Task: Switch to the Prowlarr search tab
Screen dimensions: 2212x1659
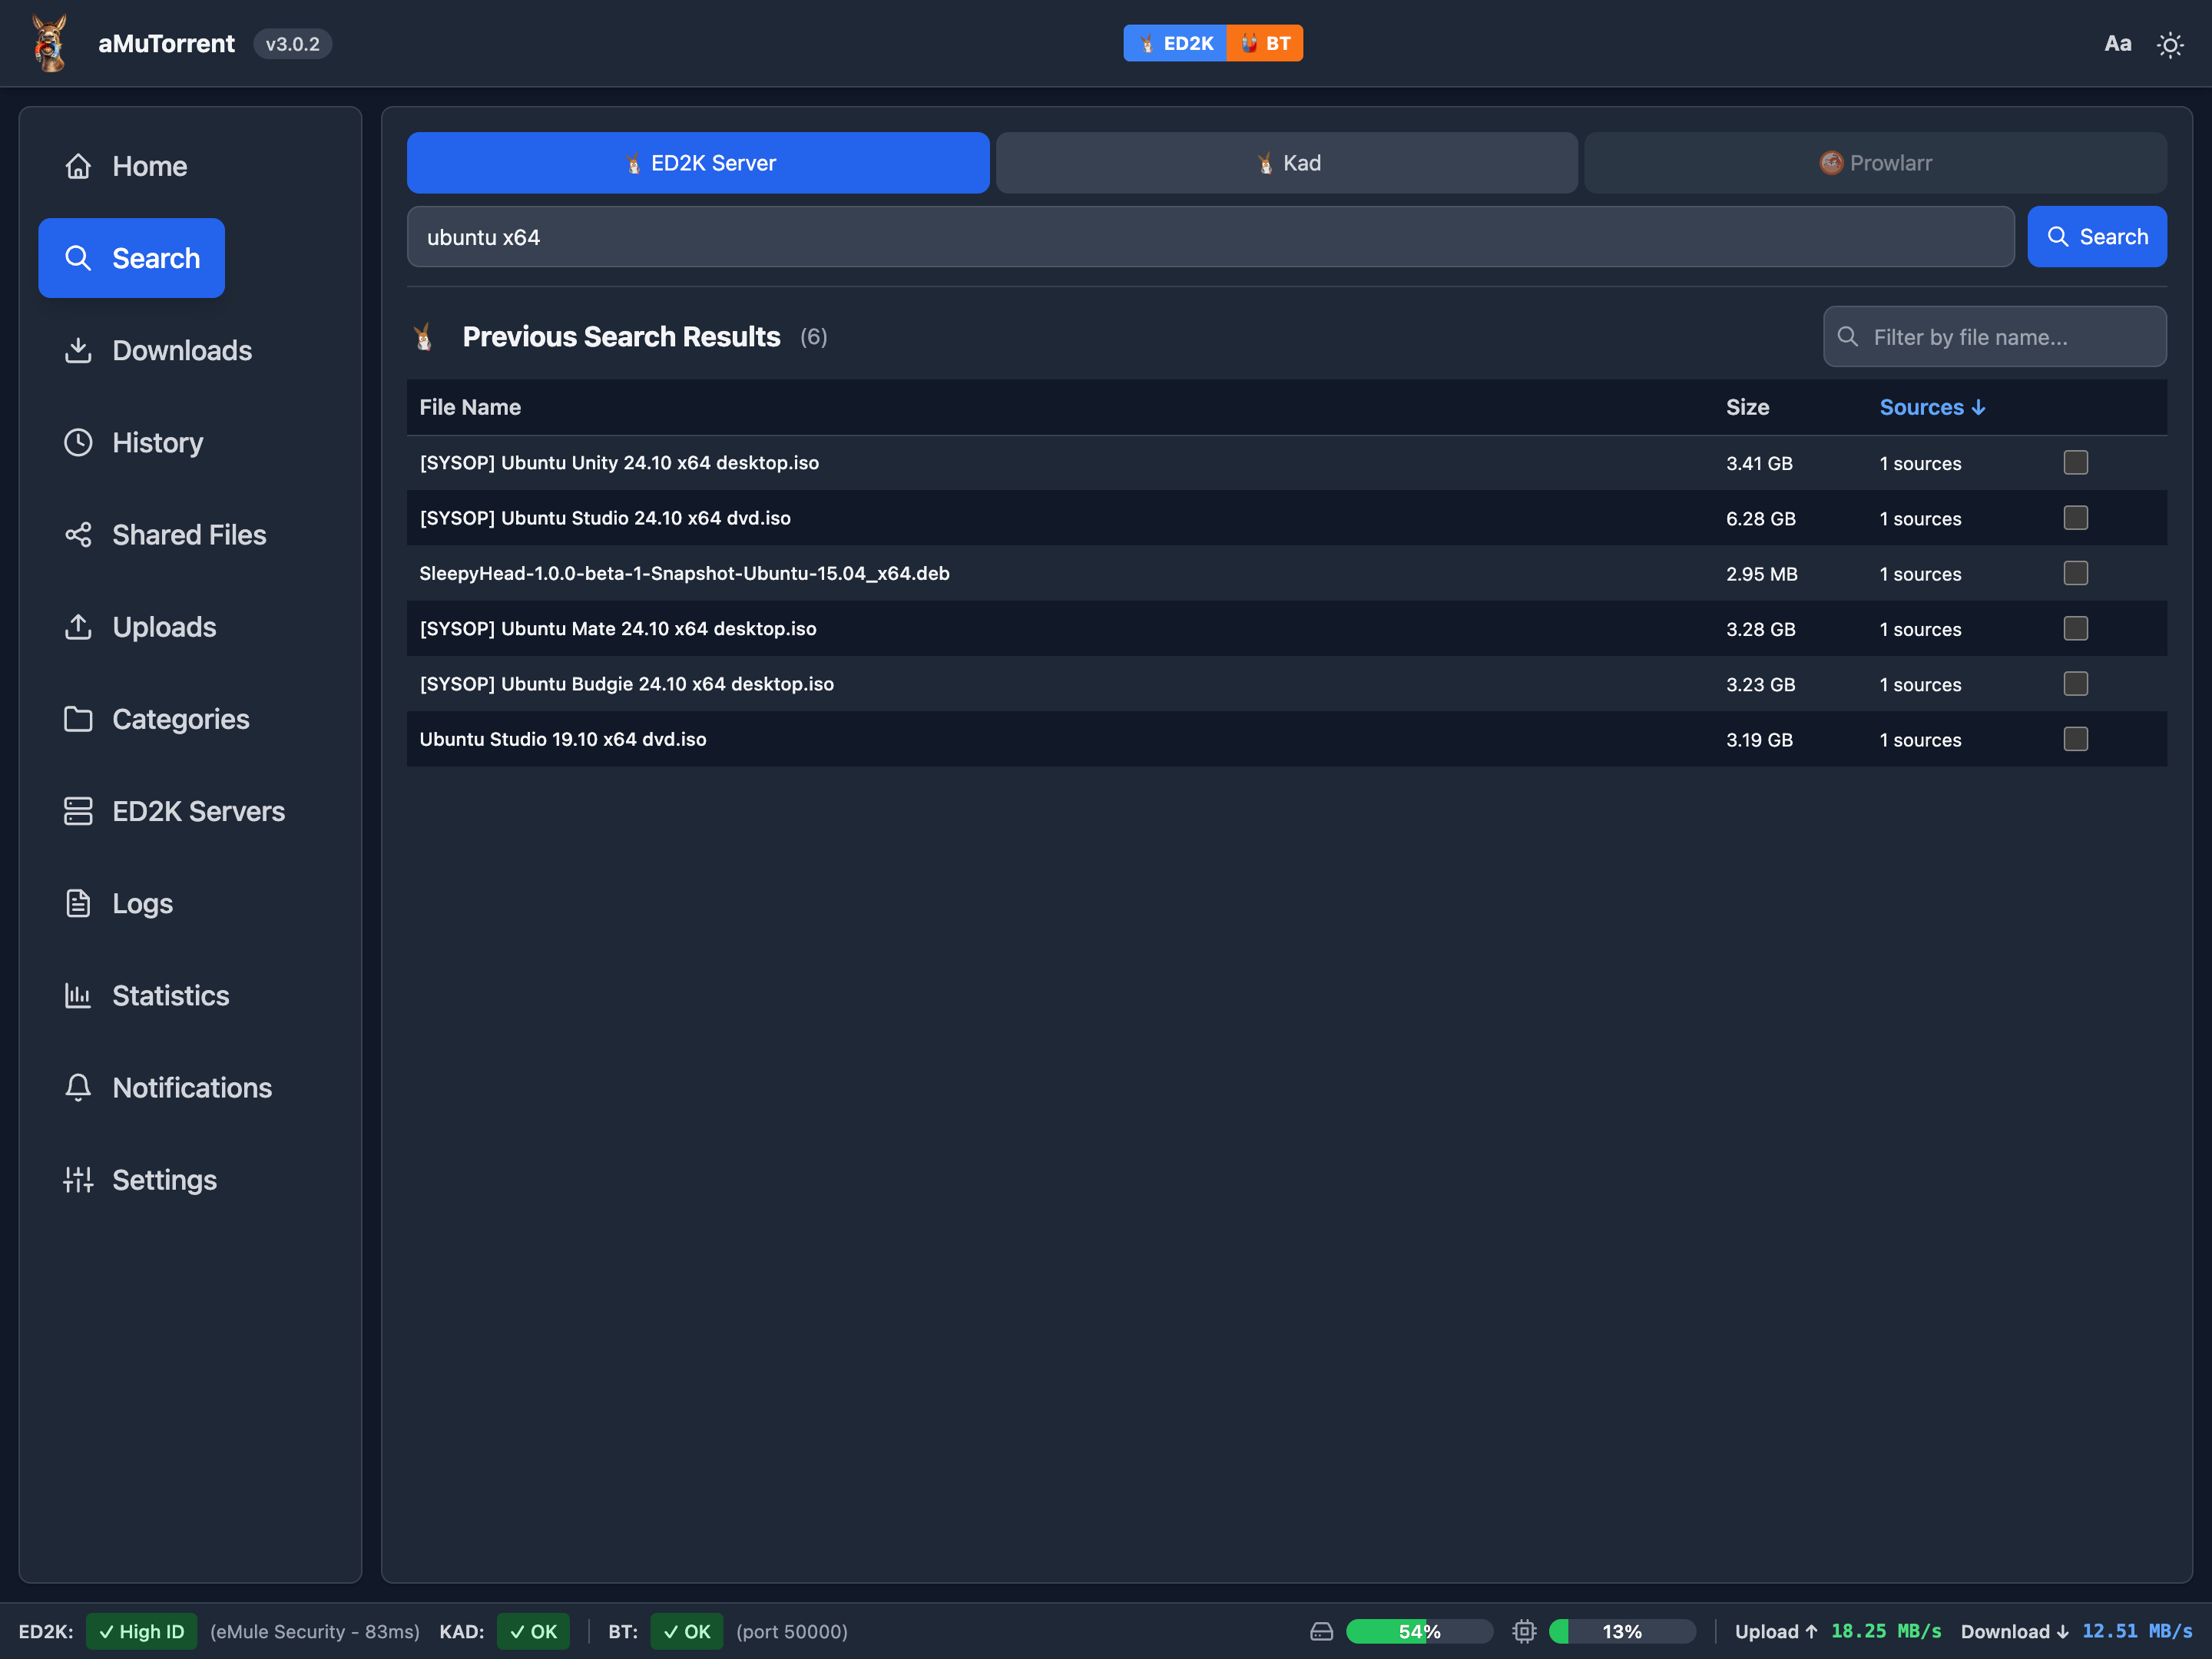Action: tap(1875, 163)
